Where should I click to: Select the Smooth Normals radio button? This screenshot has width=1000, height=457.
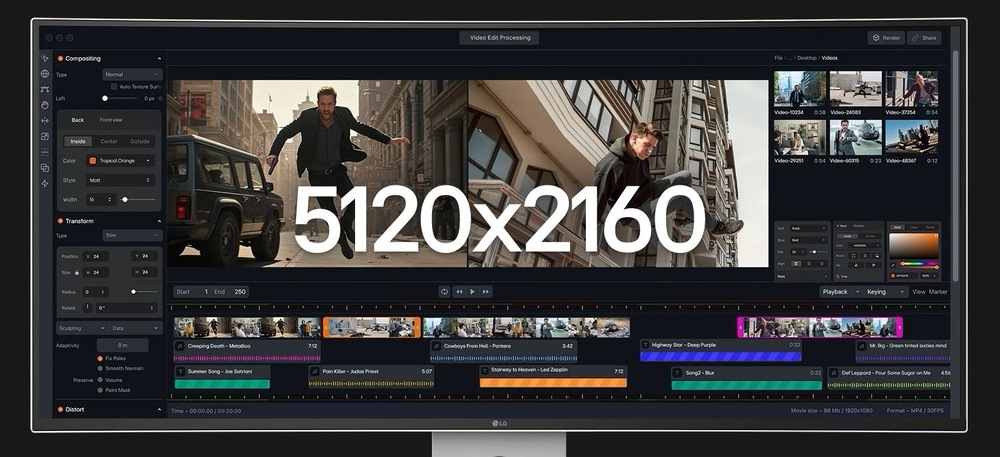click(x=100, y=368)
